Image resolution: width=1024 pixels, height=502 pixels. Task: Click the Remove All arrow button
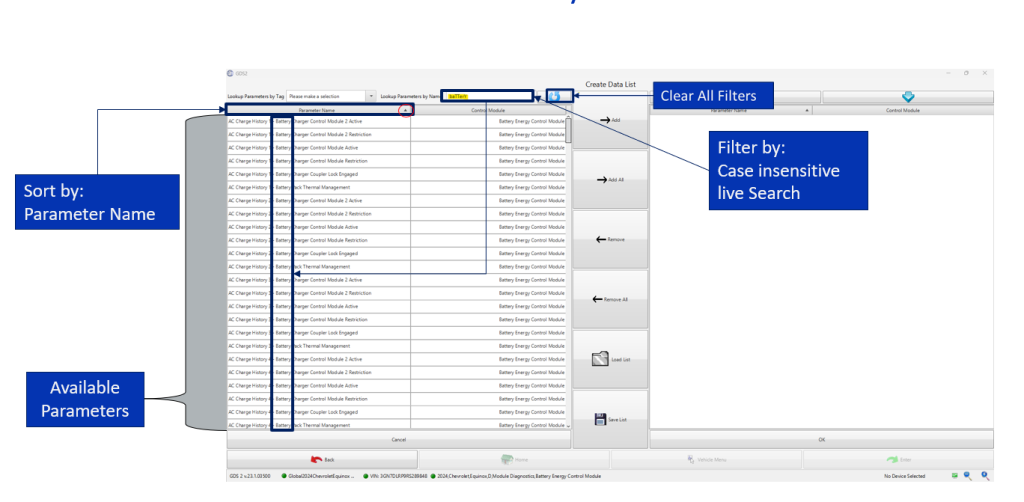click(610, 300)
